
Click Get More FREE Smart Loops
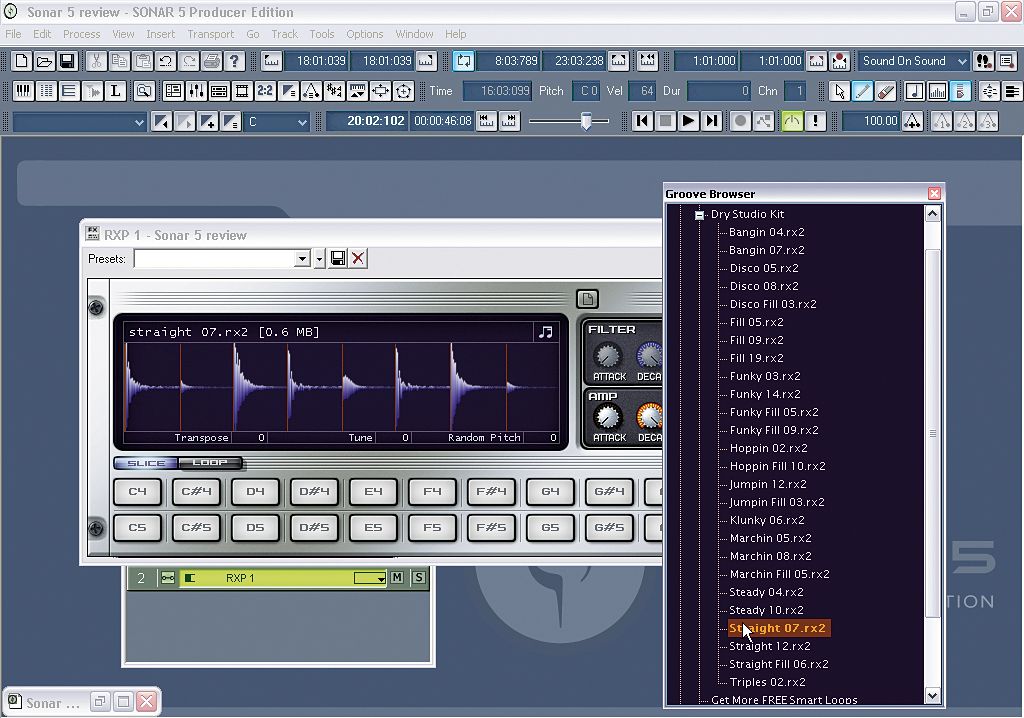[784, 699]
